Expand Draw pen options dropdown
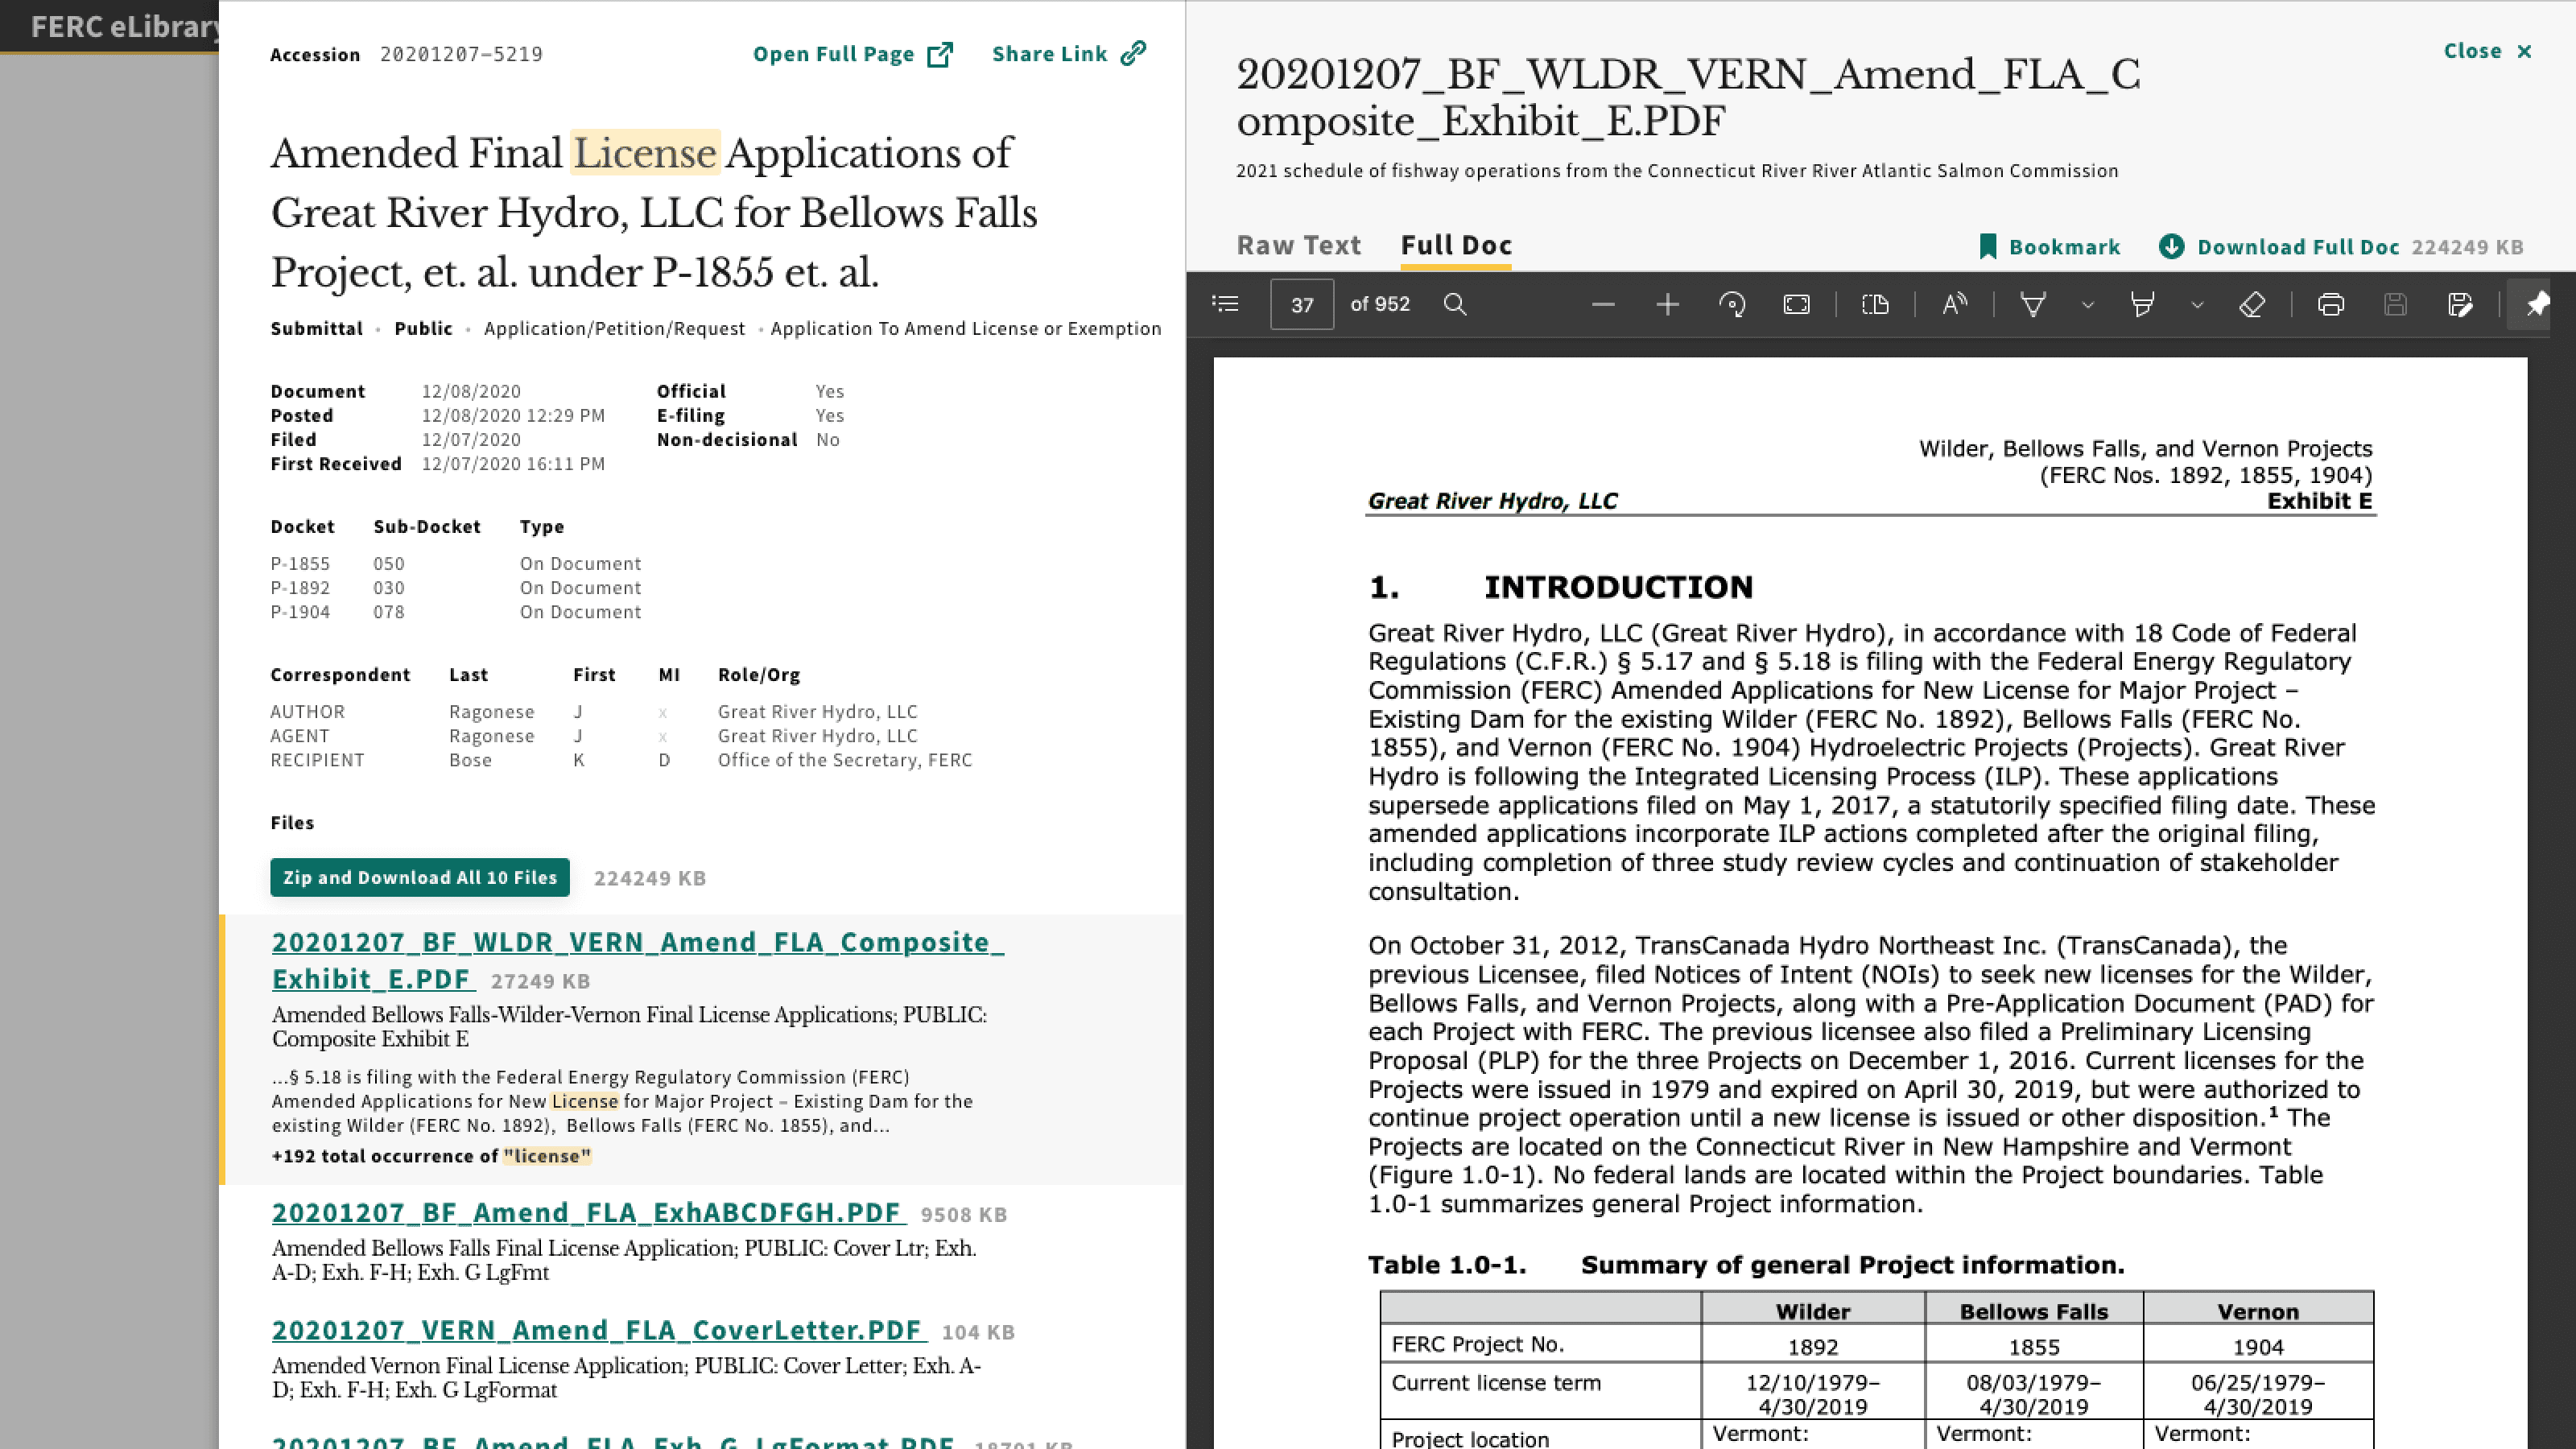This screenshot has width=2576, height=1449. click(2088, 304)
